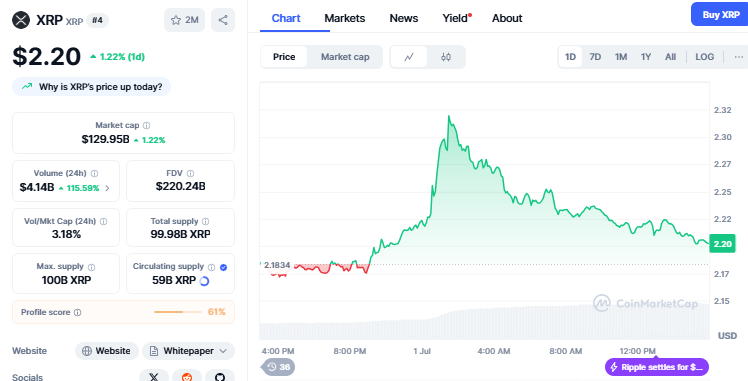Click the 99.98B XRP total supply value

pos(180,234)
